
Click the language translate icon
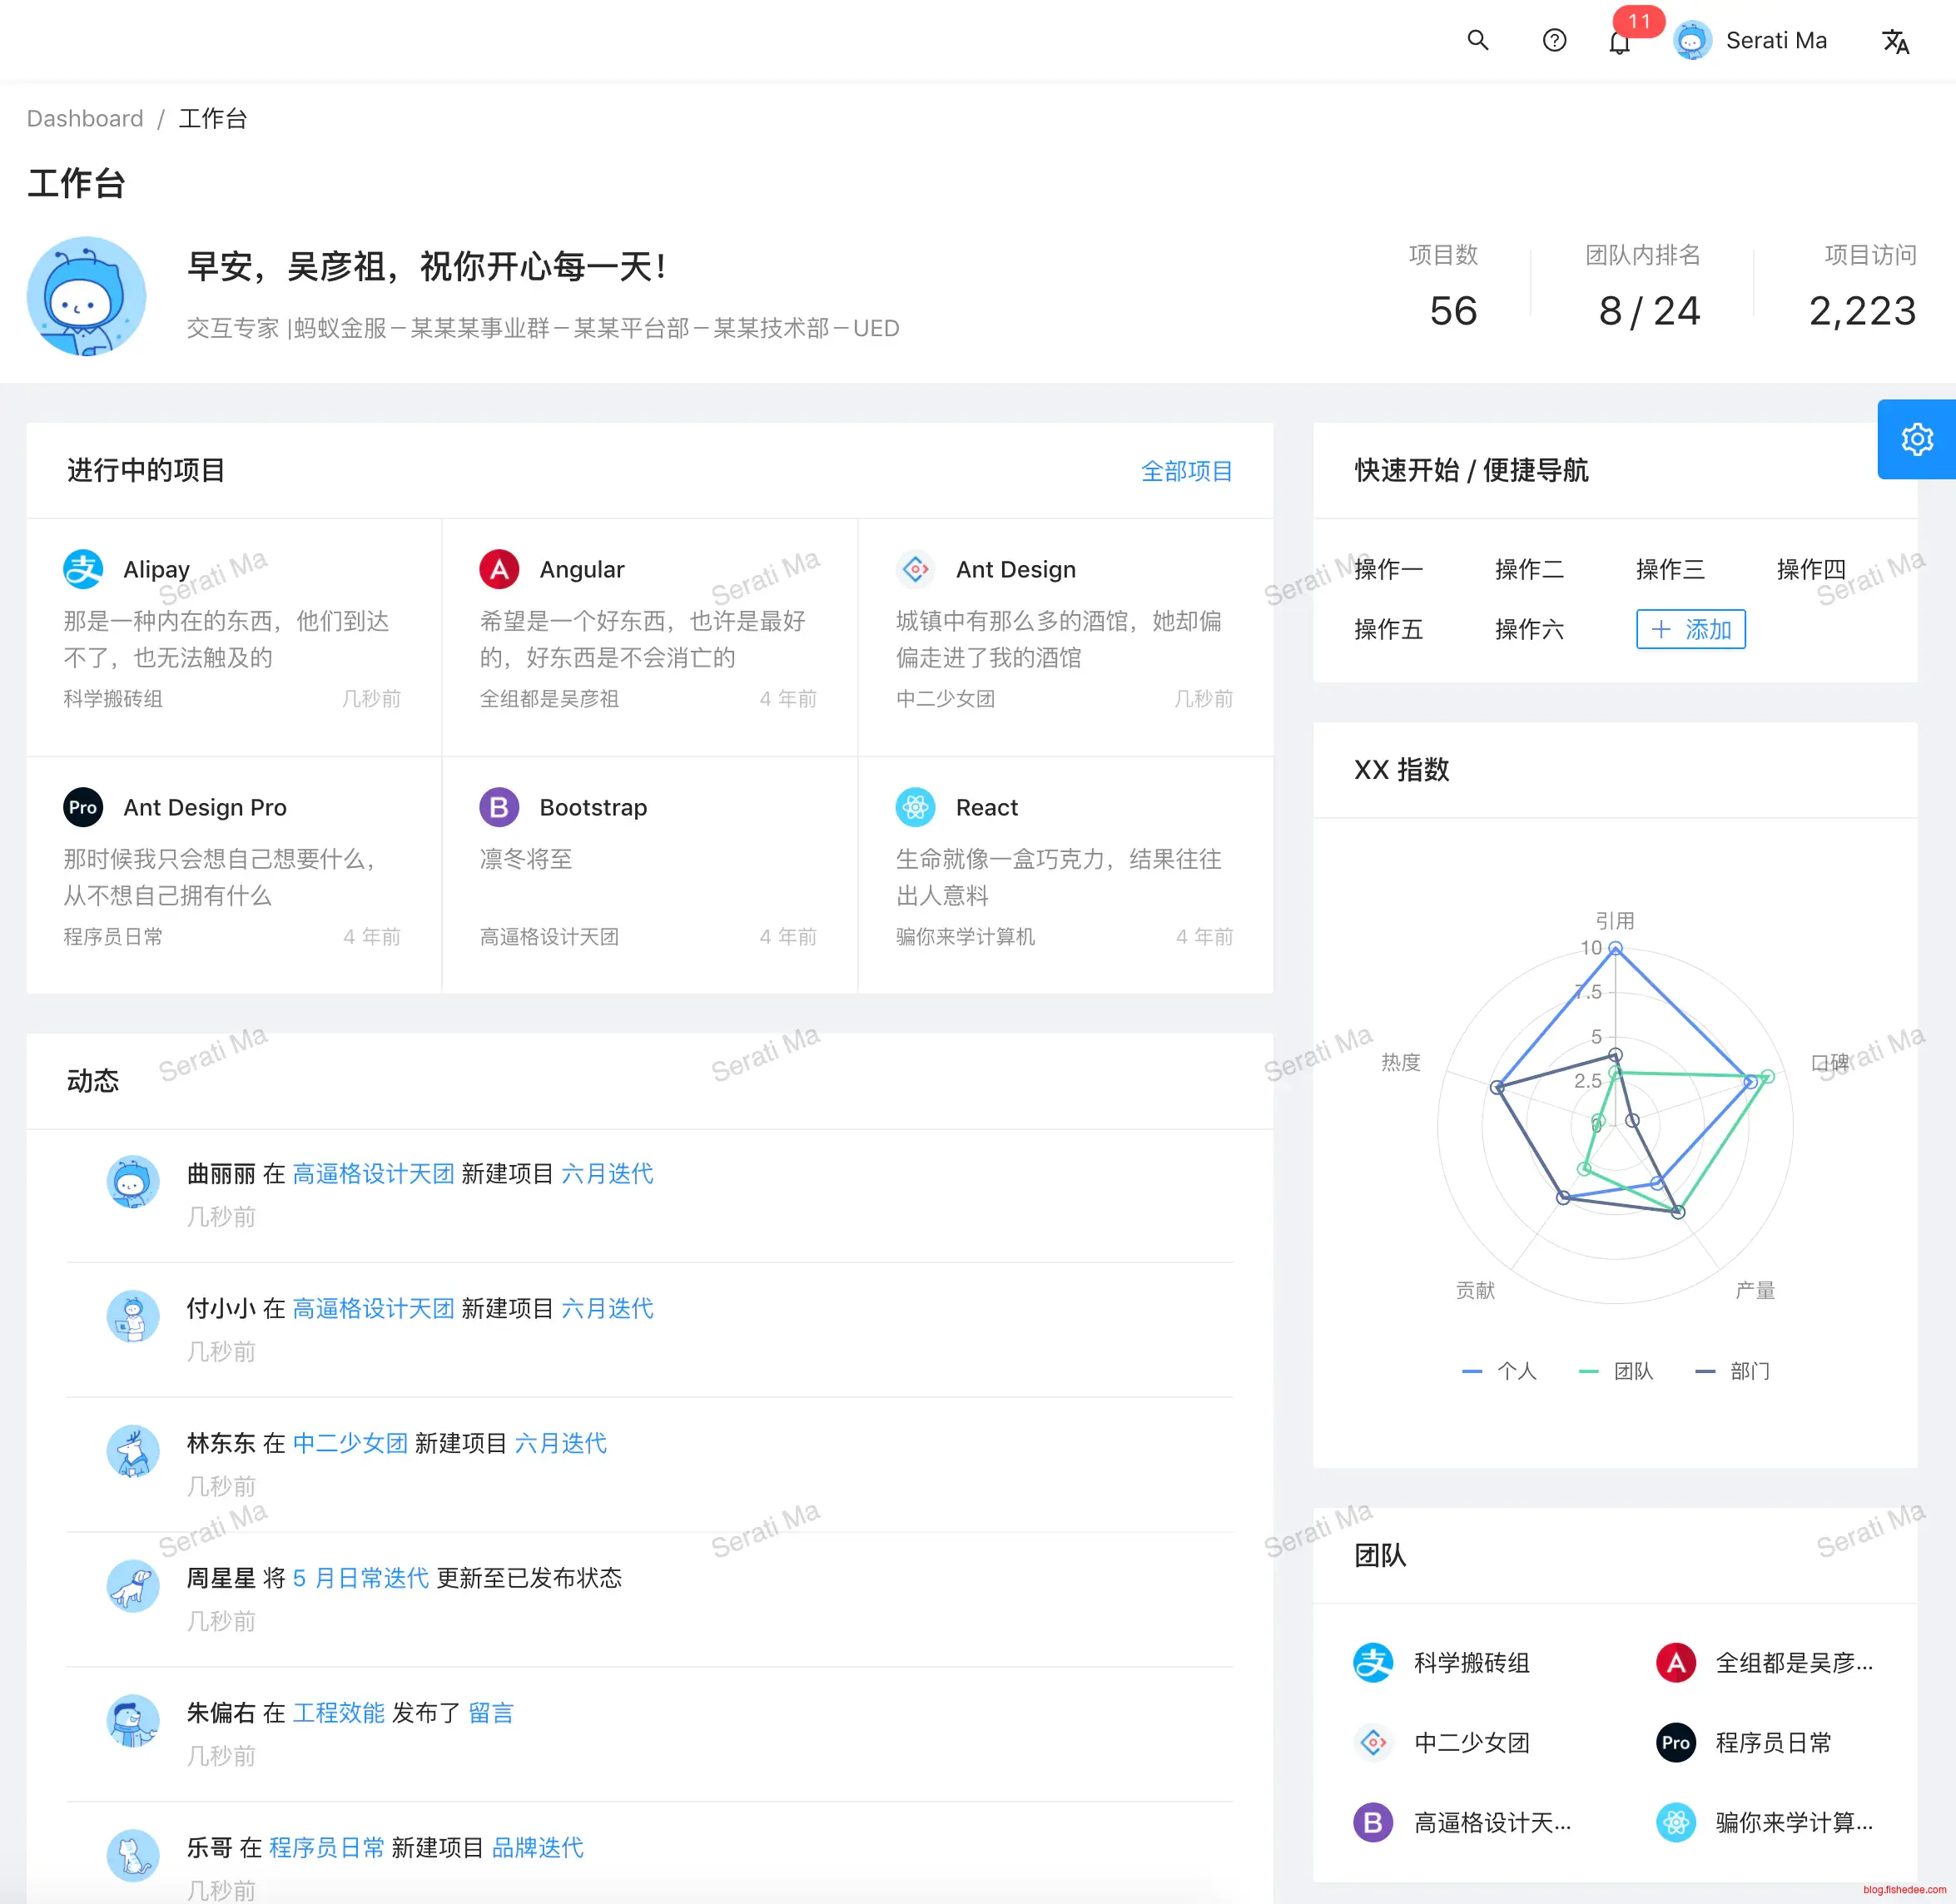pos(1895,41)
